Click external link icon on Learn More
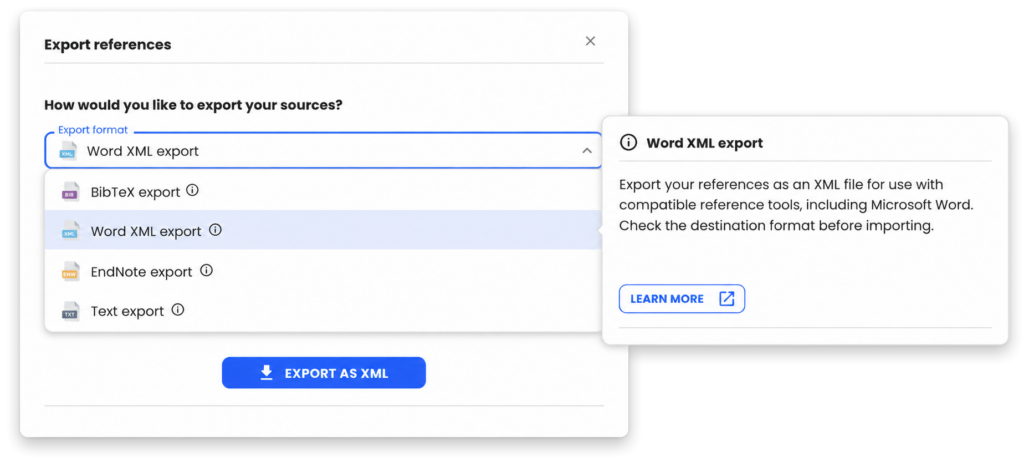Screen dimensions: 1024x472 click(x=726, y=299)
